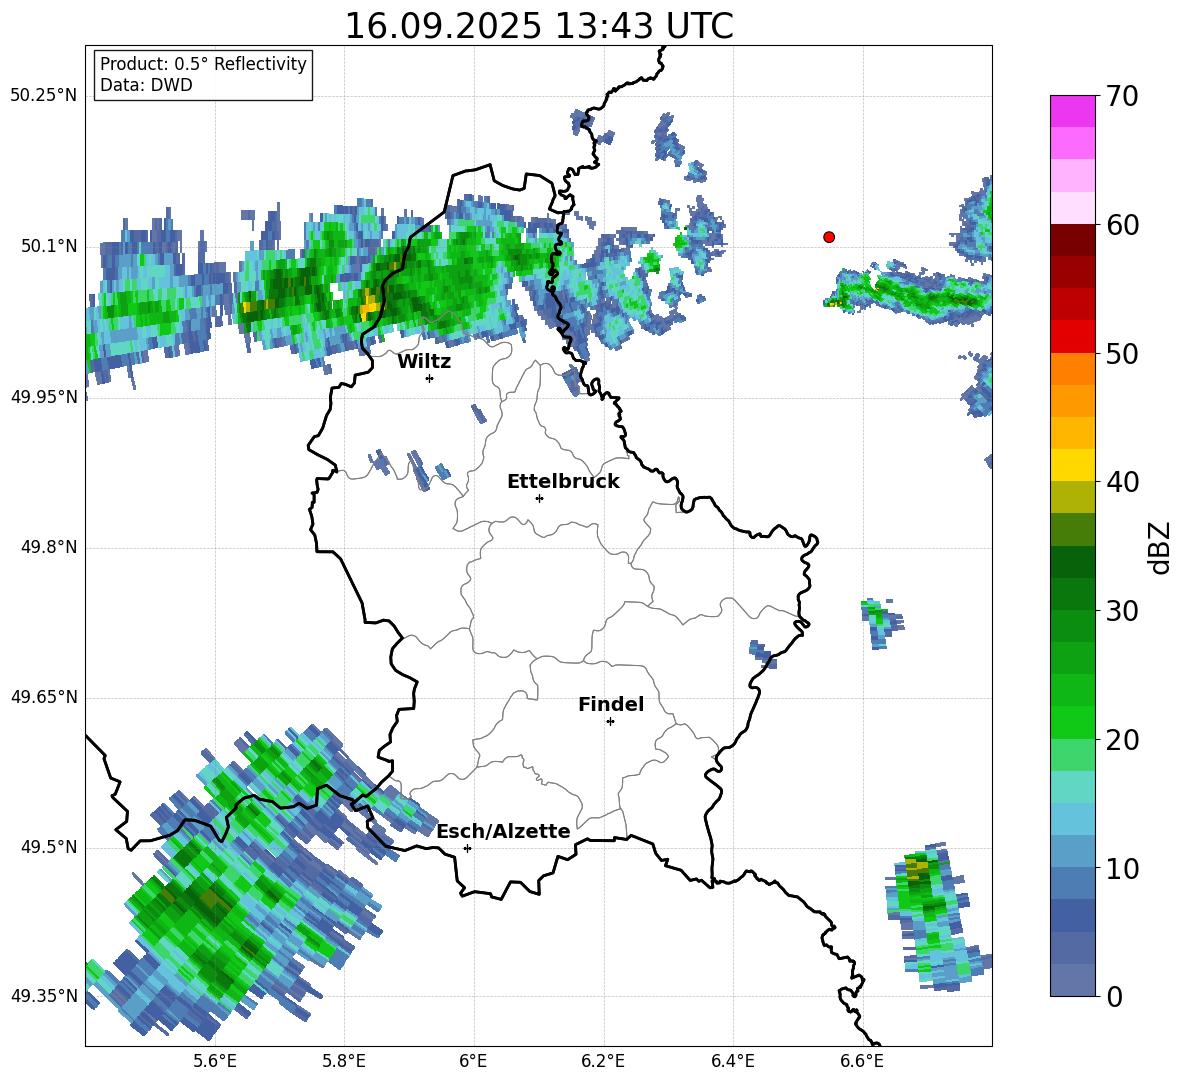This screenshot has width=1184, height=1081.
Task: Click the 40 value on the colorbar
Action: pos(1122,482)
